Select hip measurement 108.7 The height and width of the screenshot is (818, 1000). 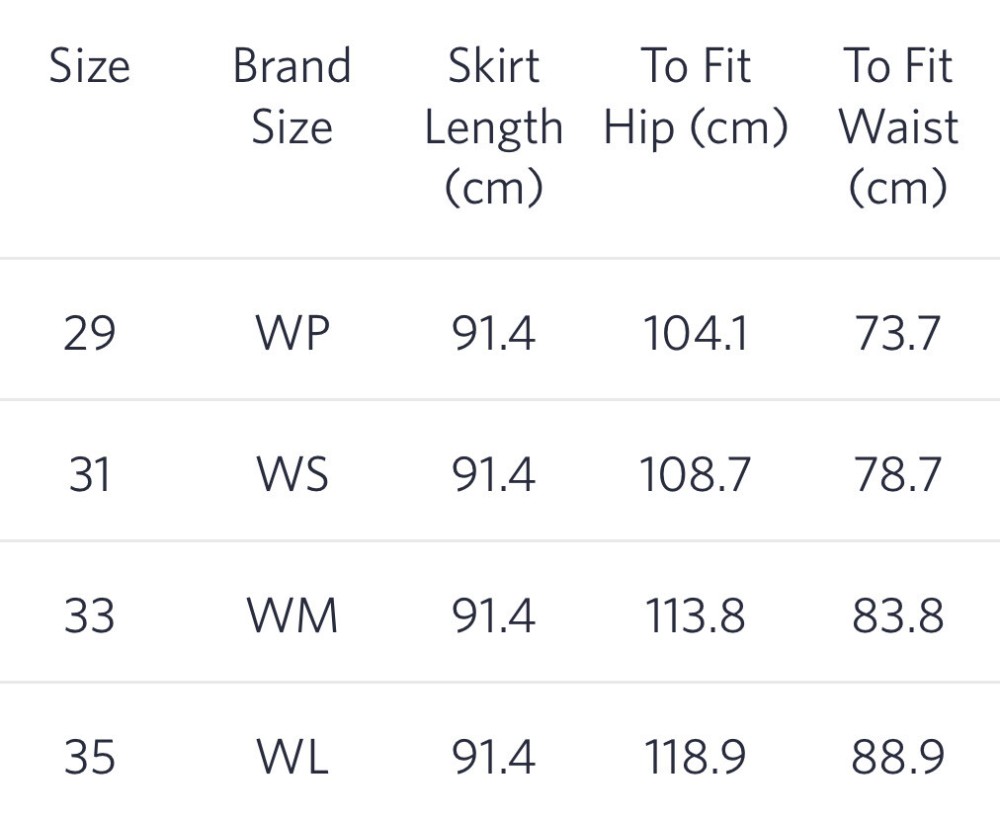695,474
